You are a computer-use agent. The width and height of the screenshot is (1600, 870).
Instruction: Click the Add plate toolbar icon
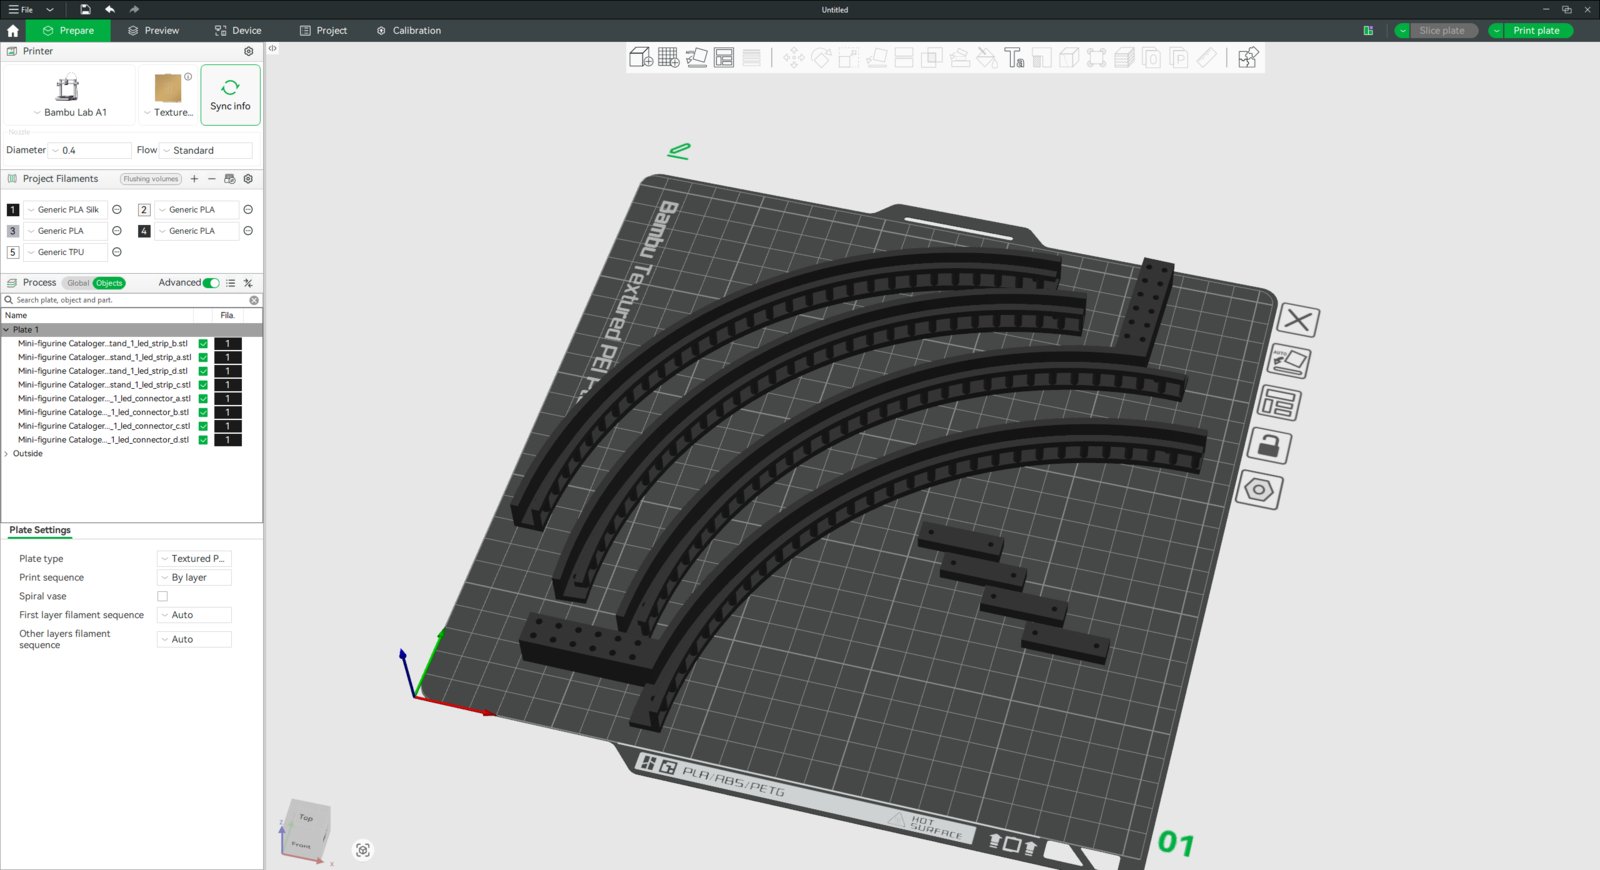tap(669, 58)
